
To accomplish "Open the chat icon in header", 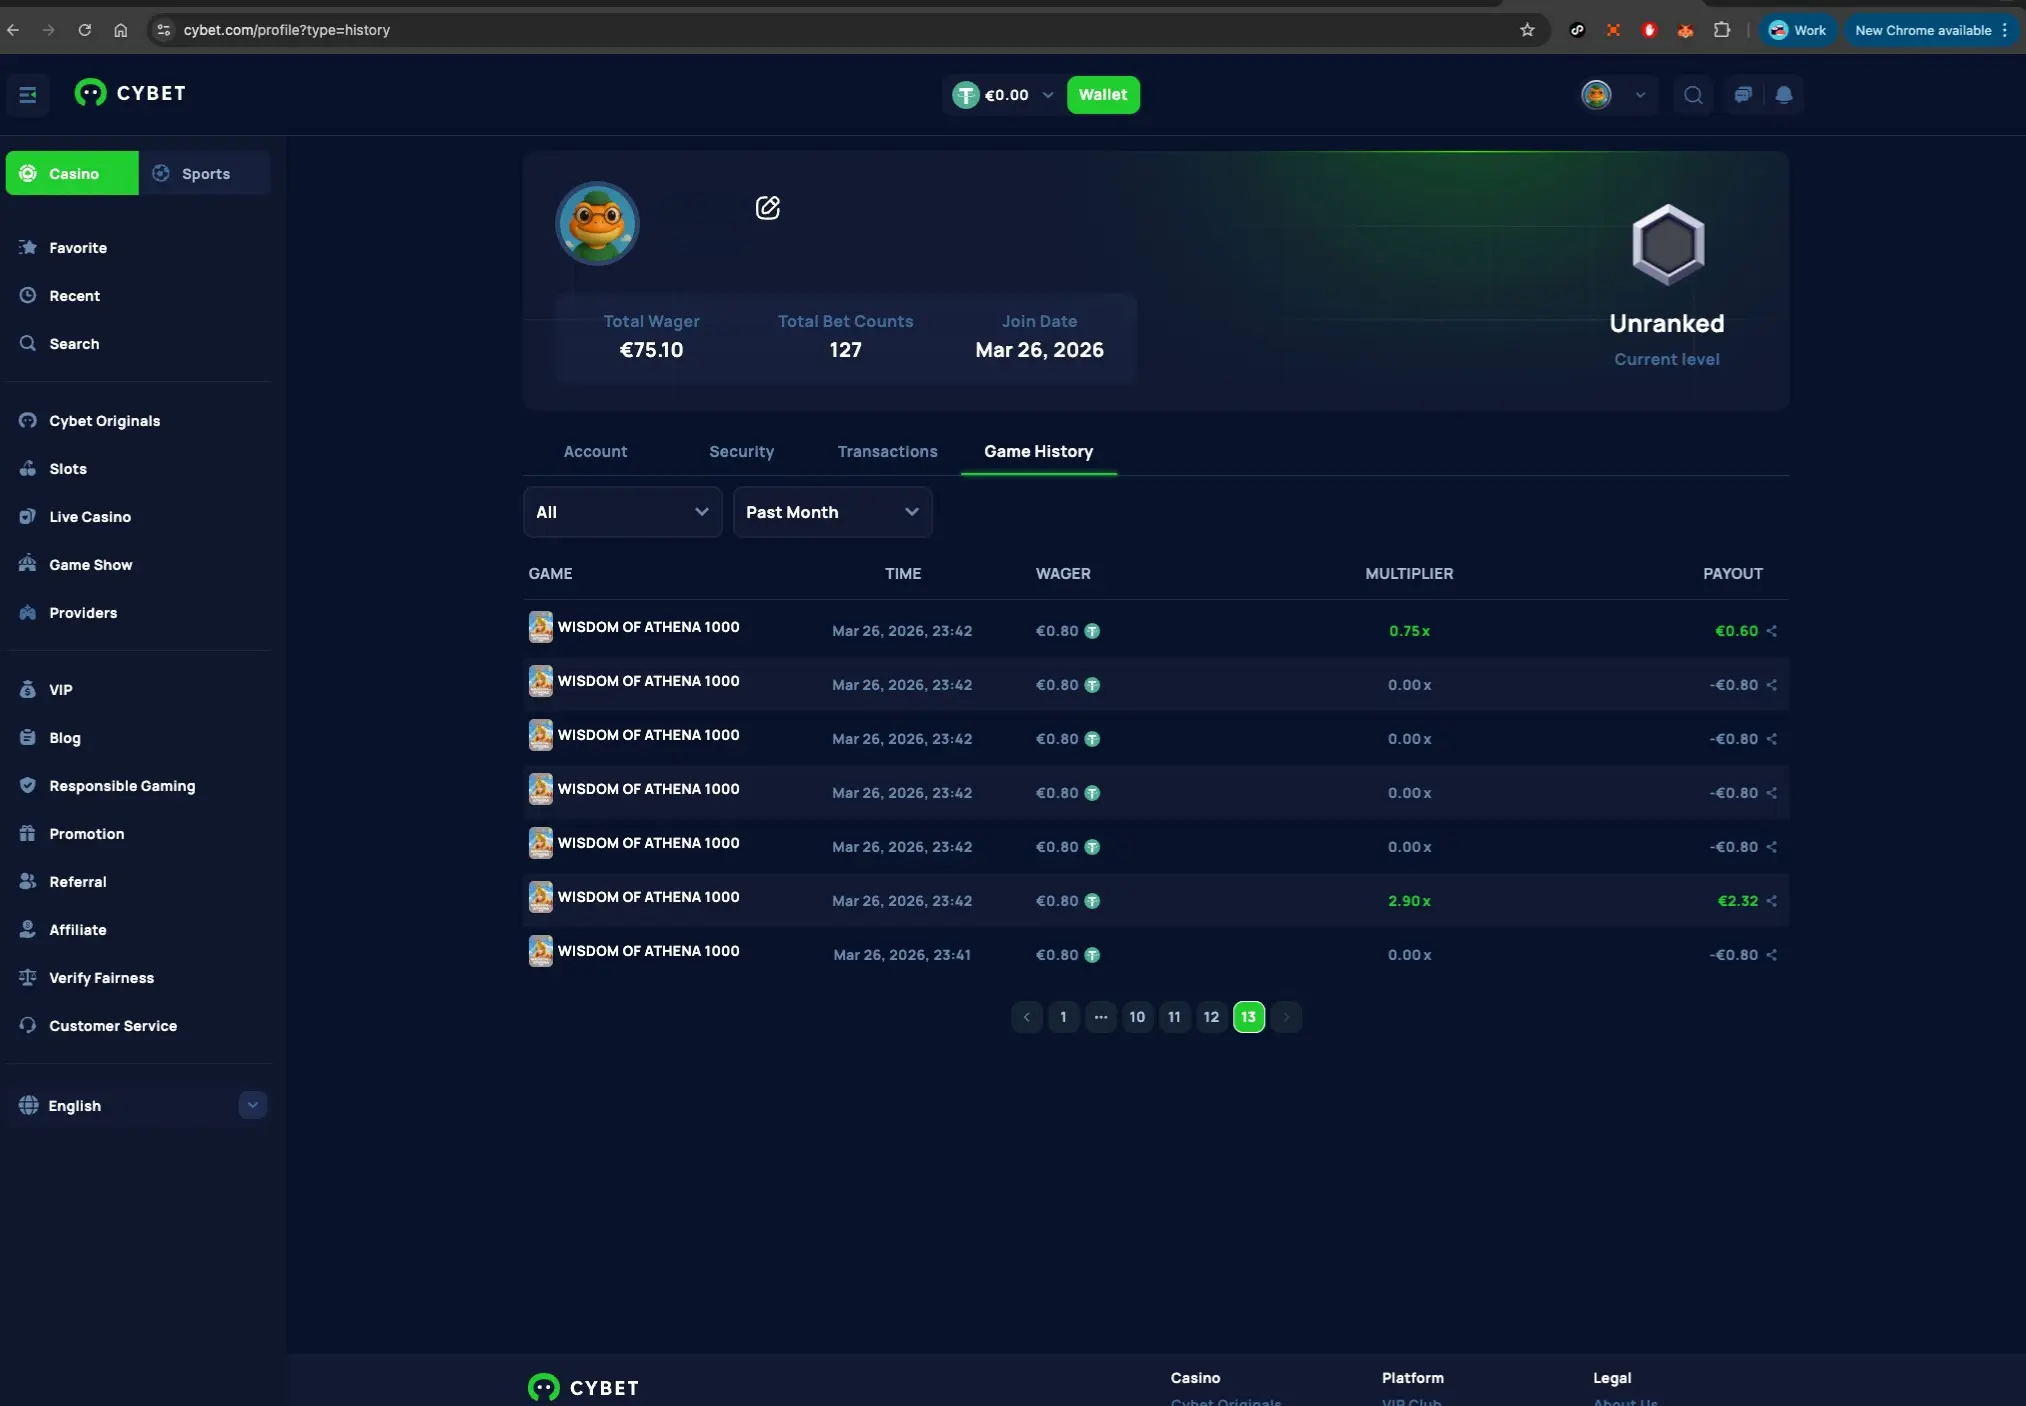I will tap(1743, 95).
